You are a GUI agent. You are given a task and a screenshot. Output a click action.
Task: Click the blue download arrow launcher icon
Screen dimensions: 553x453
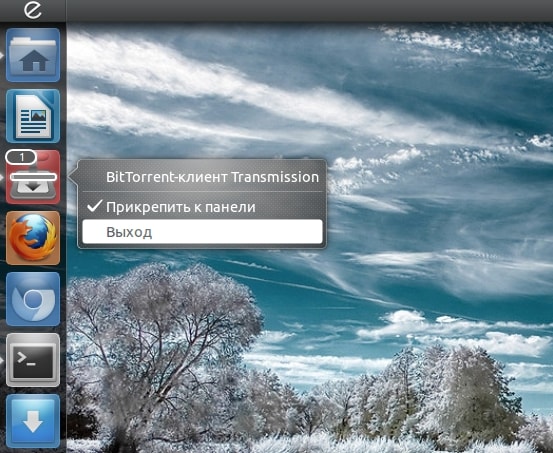[33, 421]
